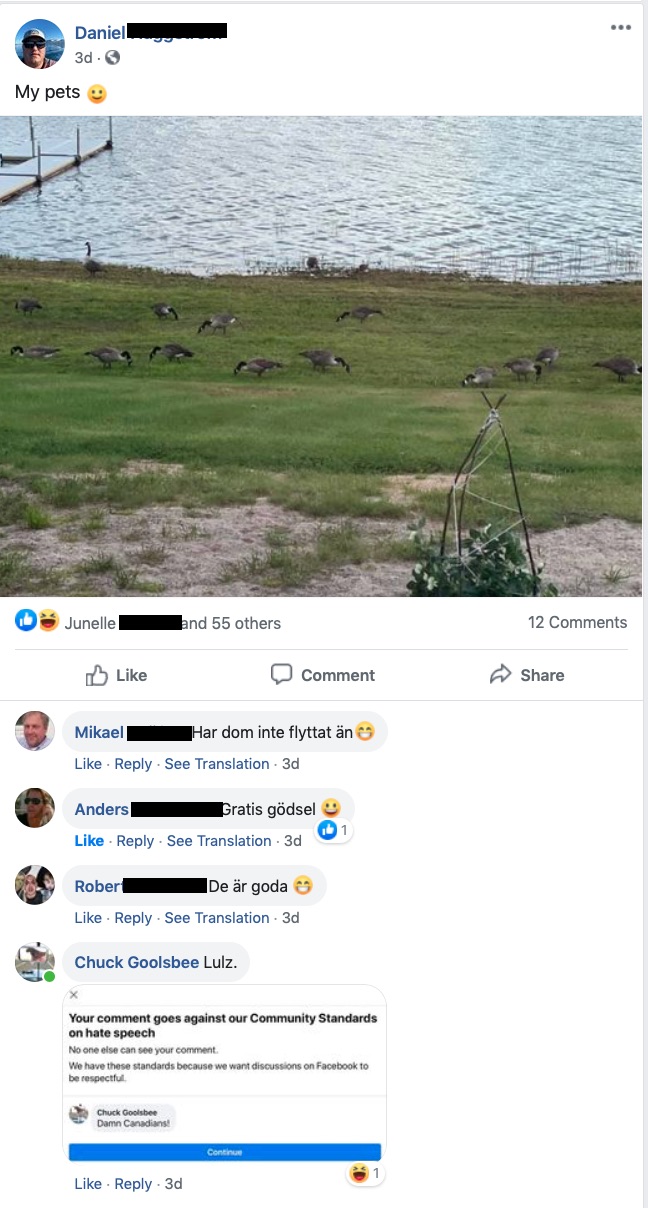Click the haha reaction on Chuck's comment
Screen dimensions: 648x1208
[365, 1173]
